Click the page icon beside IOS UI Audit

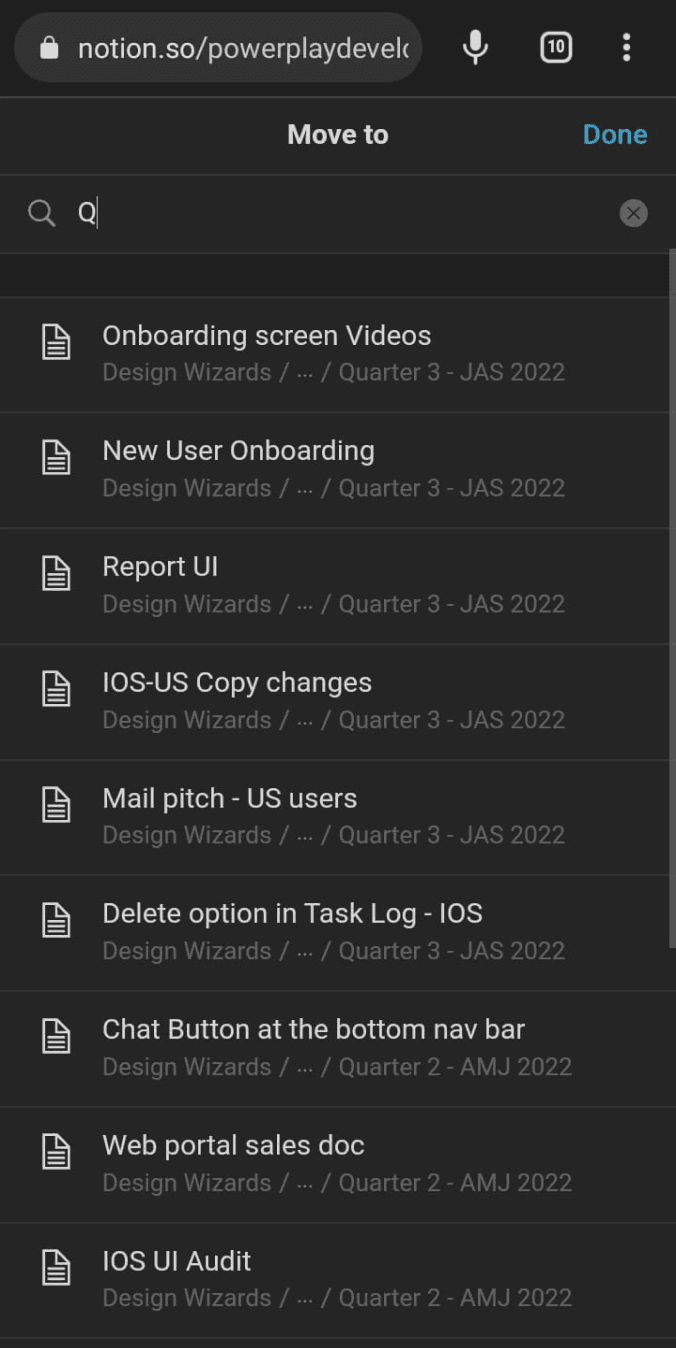point(56,1268)
